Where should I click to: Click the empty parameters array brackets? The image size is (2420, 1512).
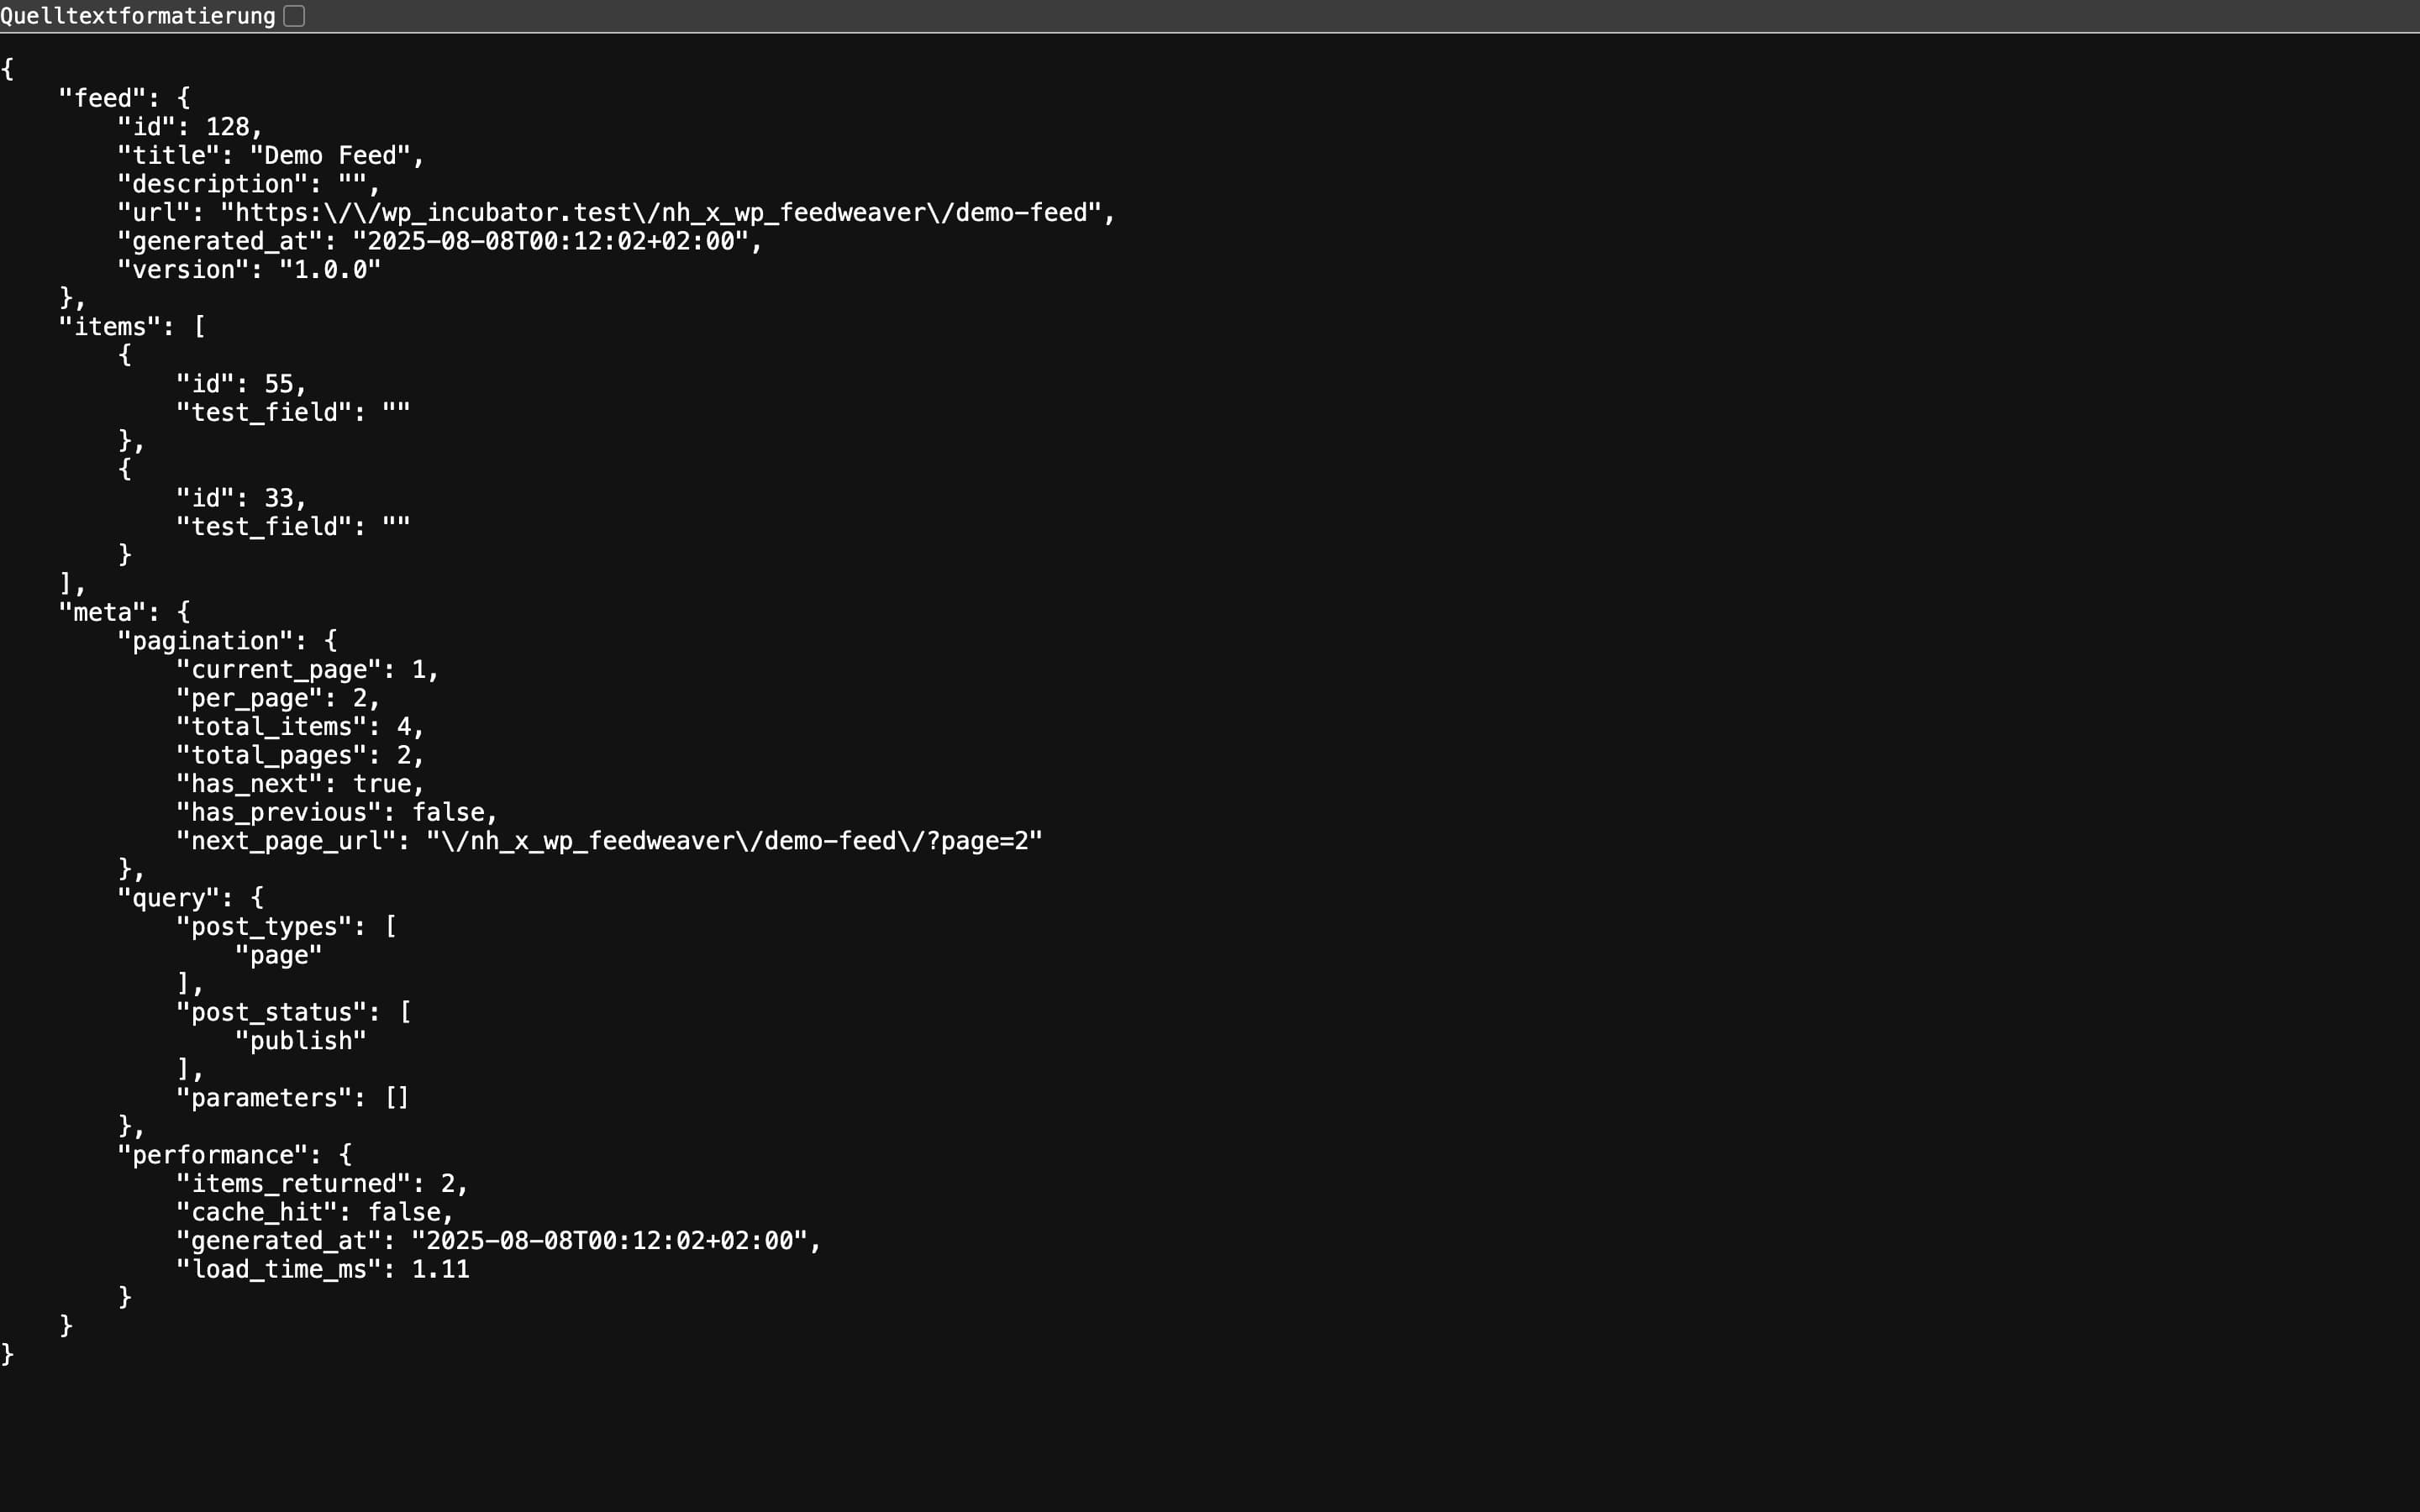tap(397, 1098)
